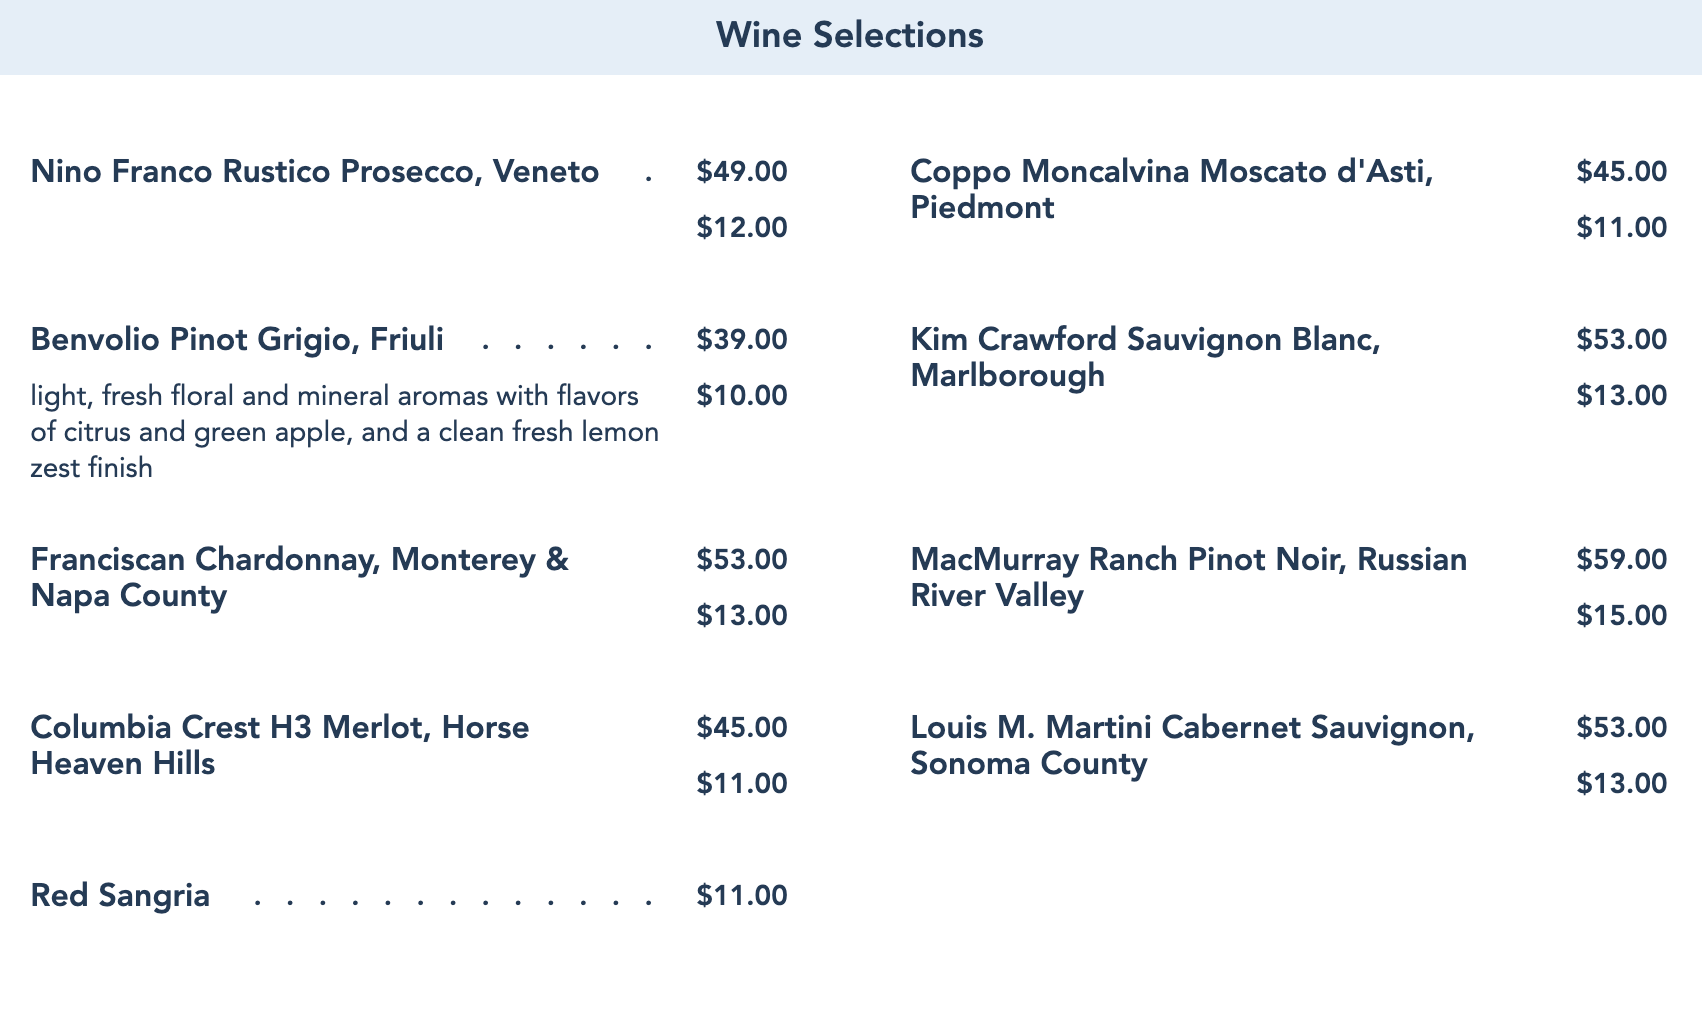The image size is (1702, 1016).
Task: Click the Pinot Grigio tasting description text
Action: 345,432
